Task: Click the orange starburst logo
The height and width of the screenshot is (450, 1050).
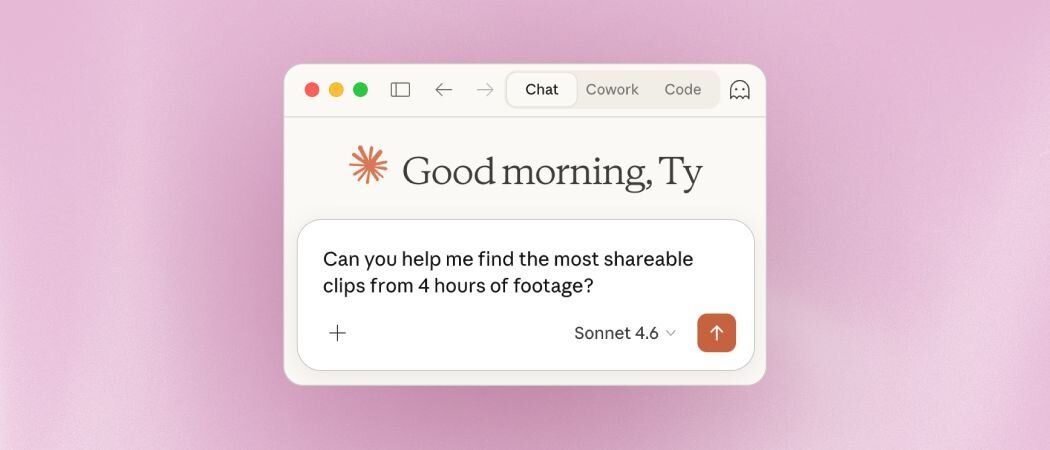Action: coord(368,165)
